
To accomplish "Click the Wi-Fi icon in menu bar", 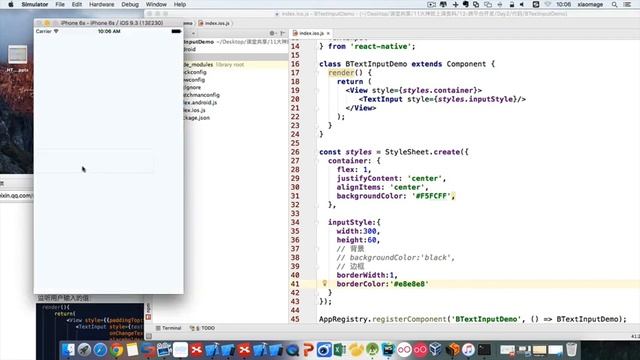I will point(548,4).
